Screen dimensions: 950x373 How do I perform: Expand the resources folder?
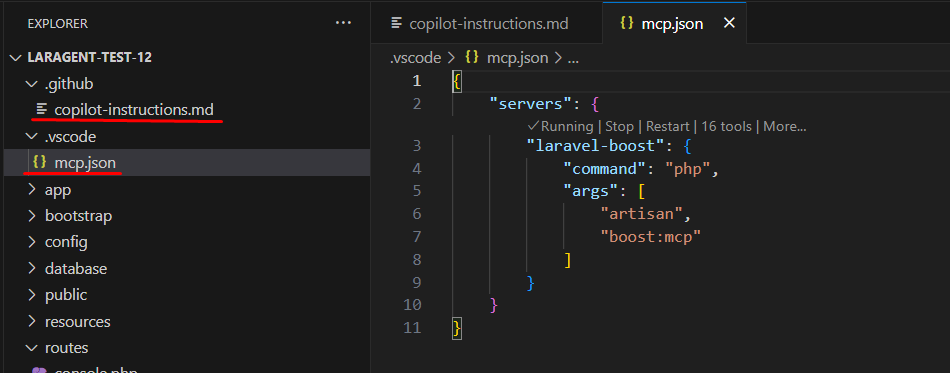tap(32, 322)
